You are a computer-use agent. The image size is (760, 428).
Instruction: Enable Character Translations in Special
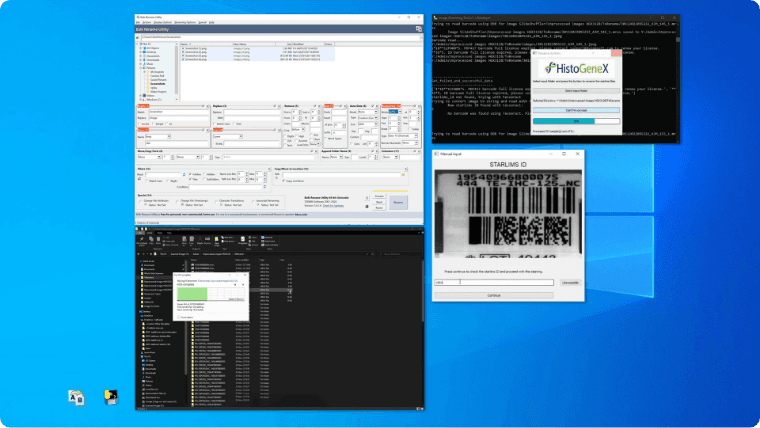[216, 202]
